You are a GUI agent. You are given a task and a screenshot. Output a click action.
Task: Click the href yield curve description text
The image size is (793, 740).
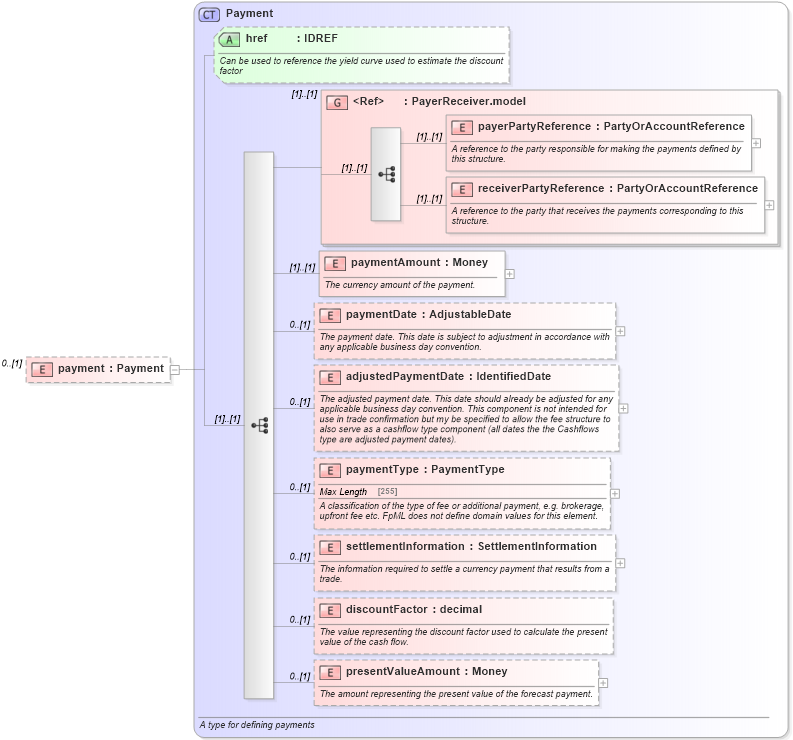click(x=361, y=66)
